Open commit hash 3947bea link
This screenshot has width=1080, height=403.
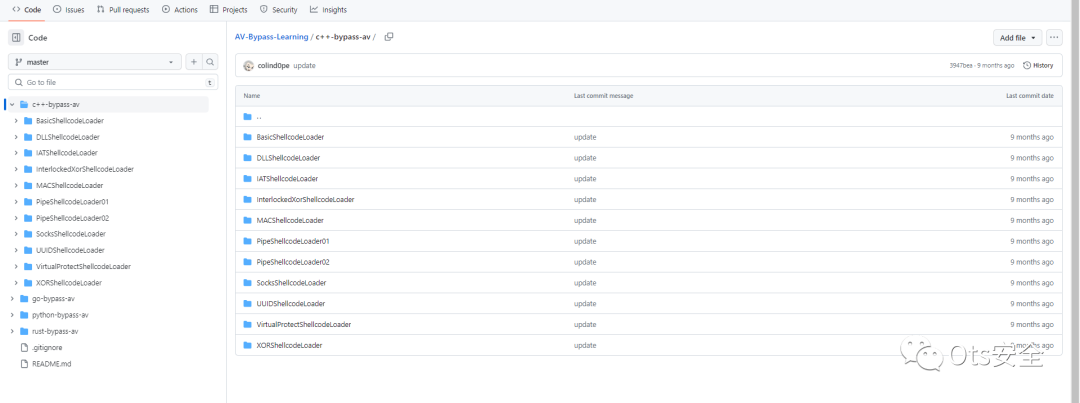pyautogui.click(x=961, y=65)
